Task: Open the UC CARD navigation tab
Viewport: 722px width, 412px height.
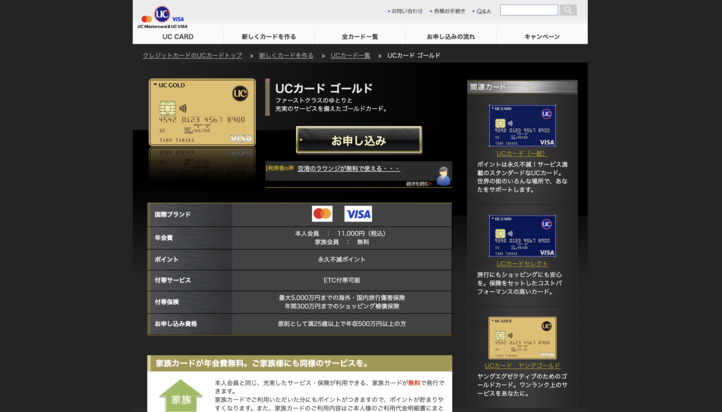Action: 178,37
